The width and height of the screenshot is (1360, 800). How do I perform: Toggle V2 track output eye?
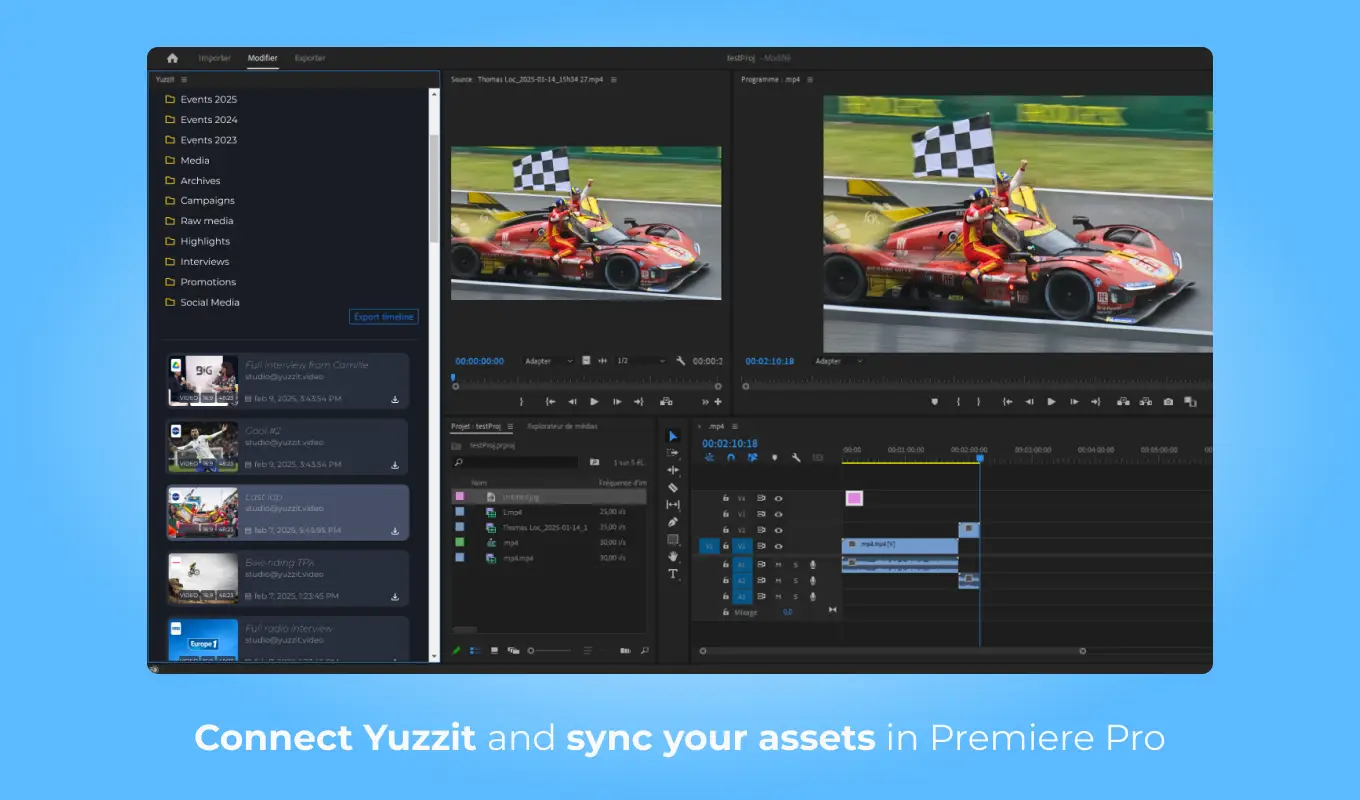(778, 530)
